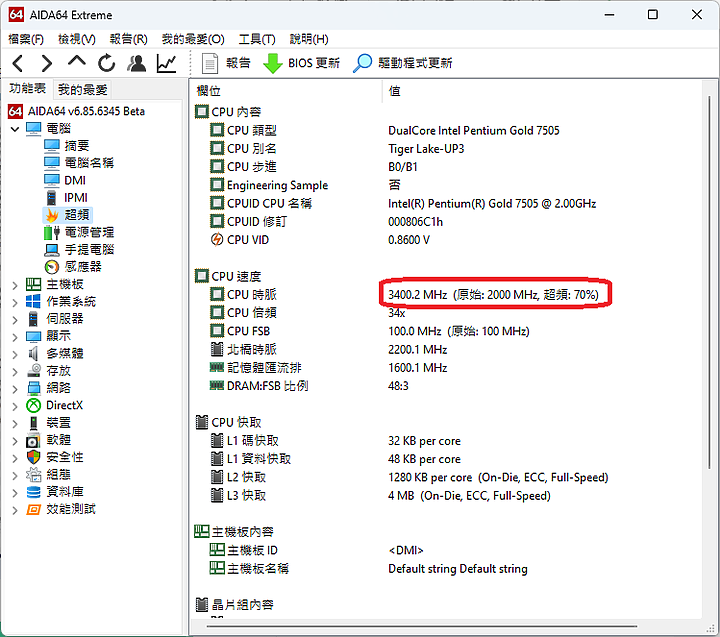Click the 報告 report button
Viewport: 720px width, 637px height.
tap(226, 63)
